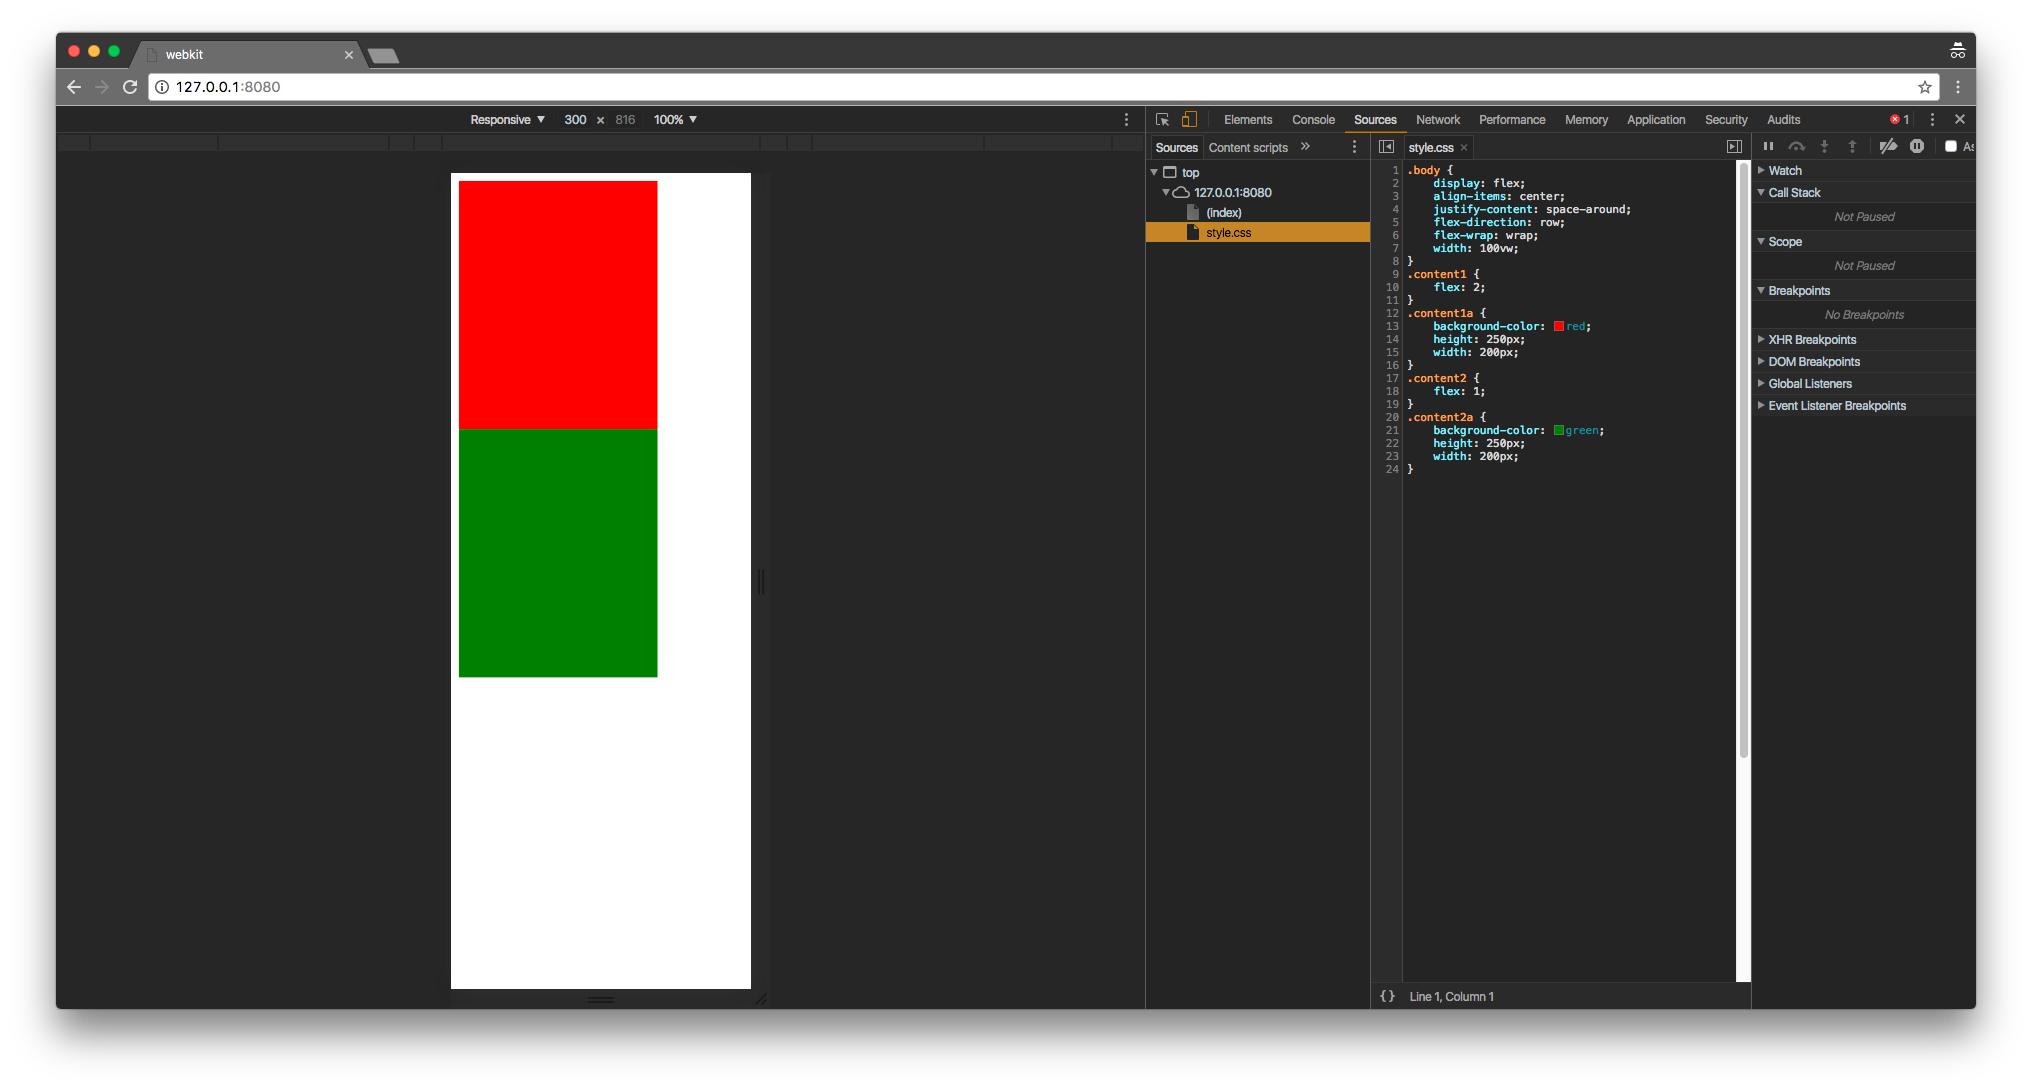Click deactivate breakpoints icon
The image size is (2032, 1089).
point(1888,147)
